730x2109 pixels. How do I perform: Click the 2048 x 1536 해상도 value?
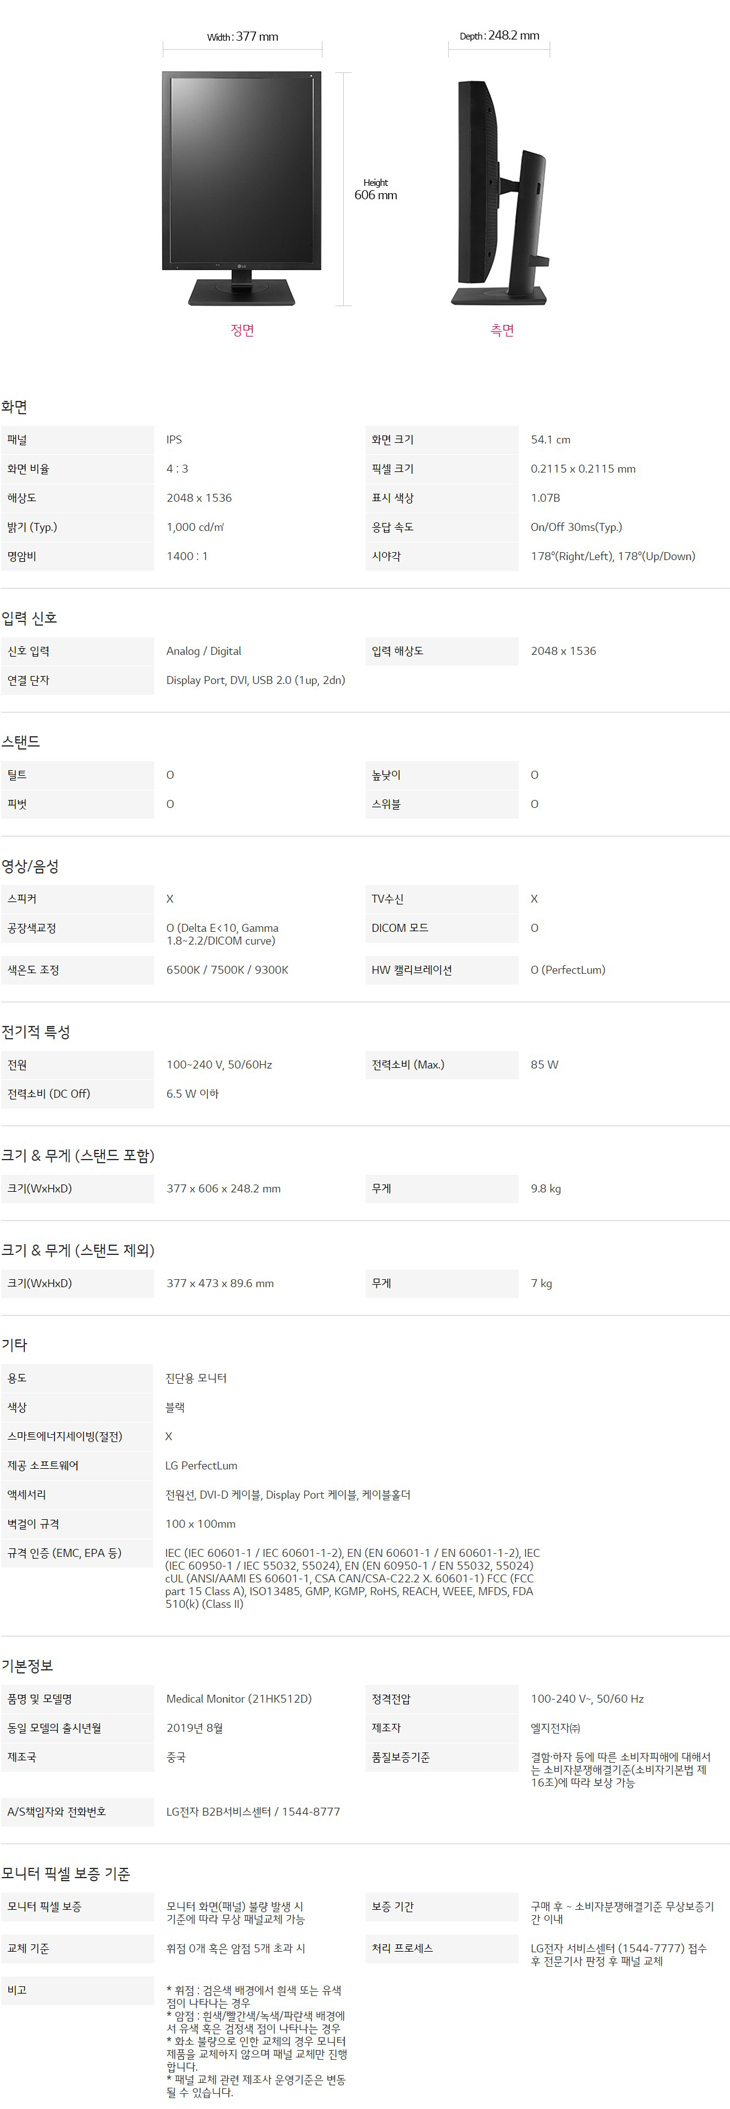point(199,498)
